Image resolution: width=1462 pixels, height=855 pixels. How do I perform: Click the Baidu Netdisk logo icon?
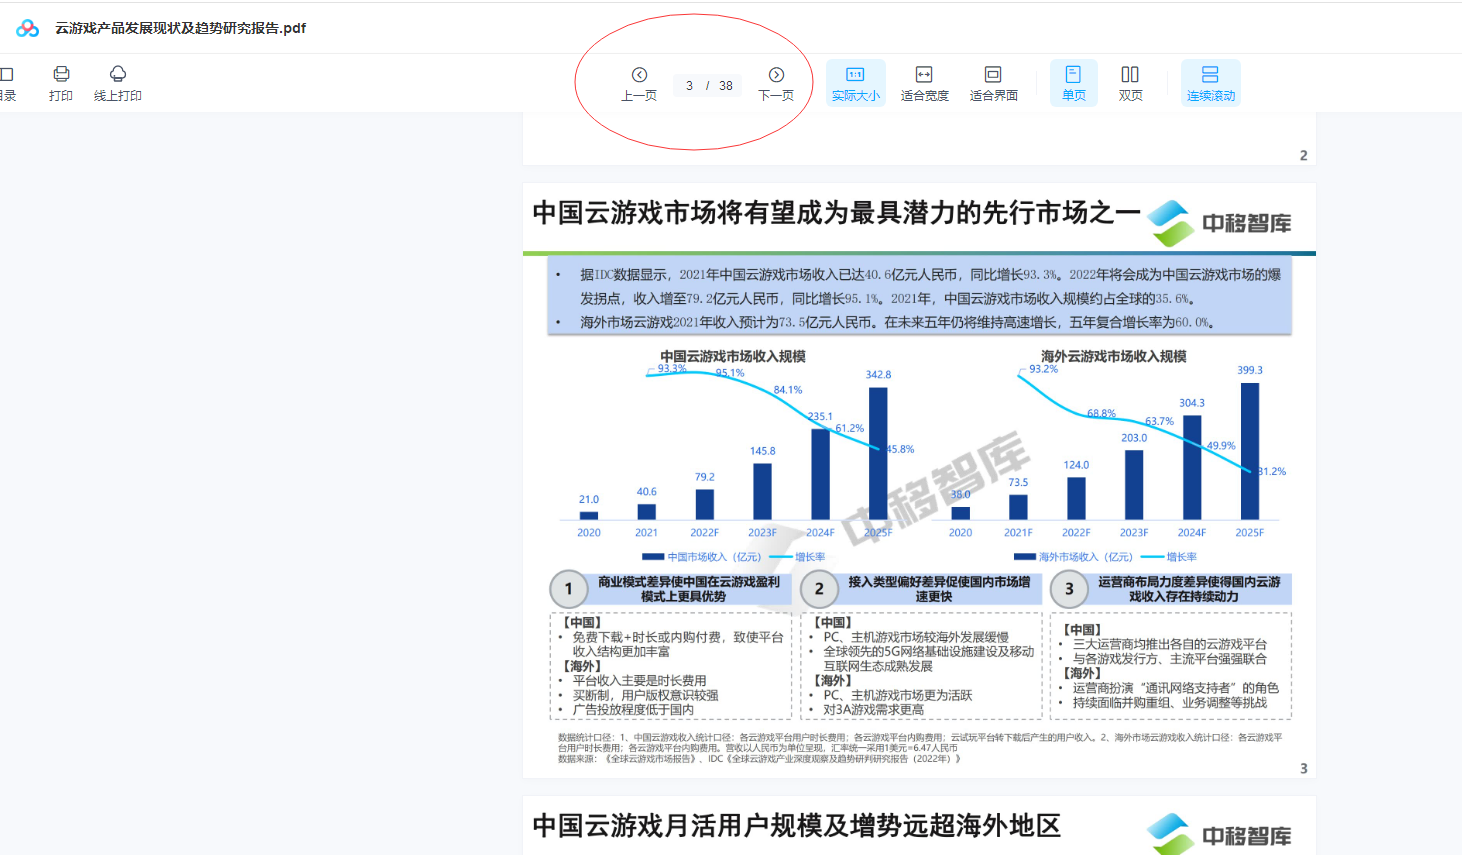[27, 28]
